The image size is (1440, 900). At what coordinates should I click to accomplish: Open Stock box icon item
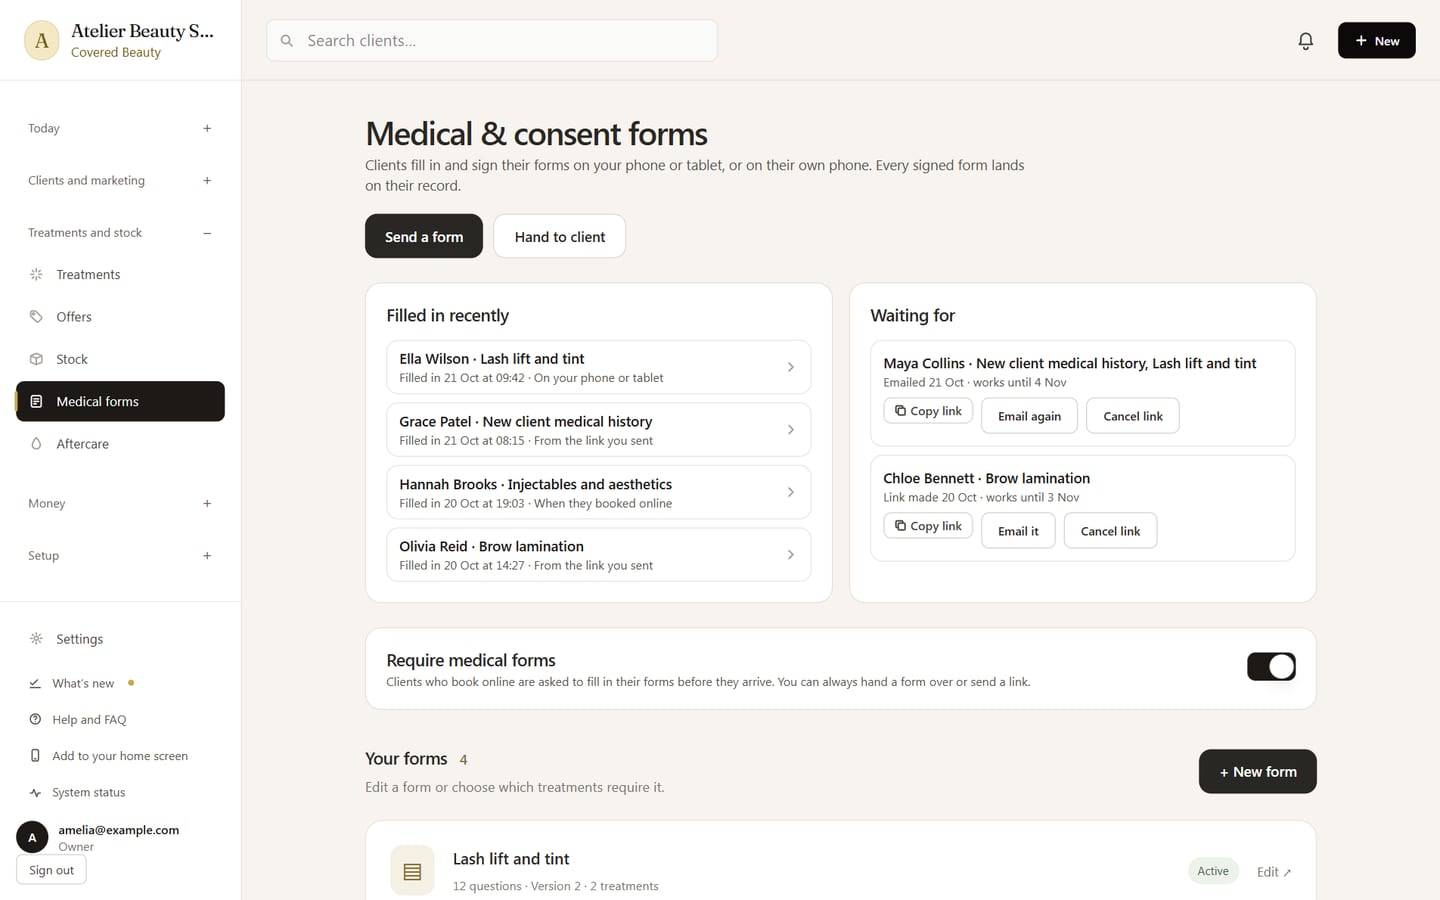(120, 359)
